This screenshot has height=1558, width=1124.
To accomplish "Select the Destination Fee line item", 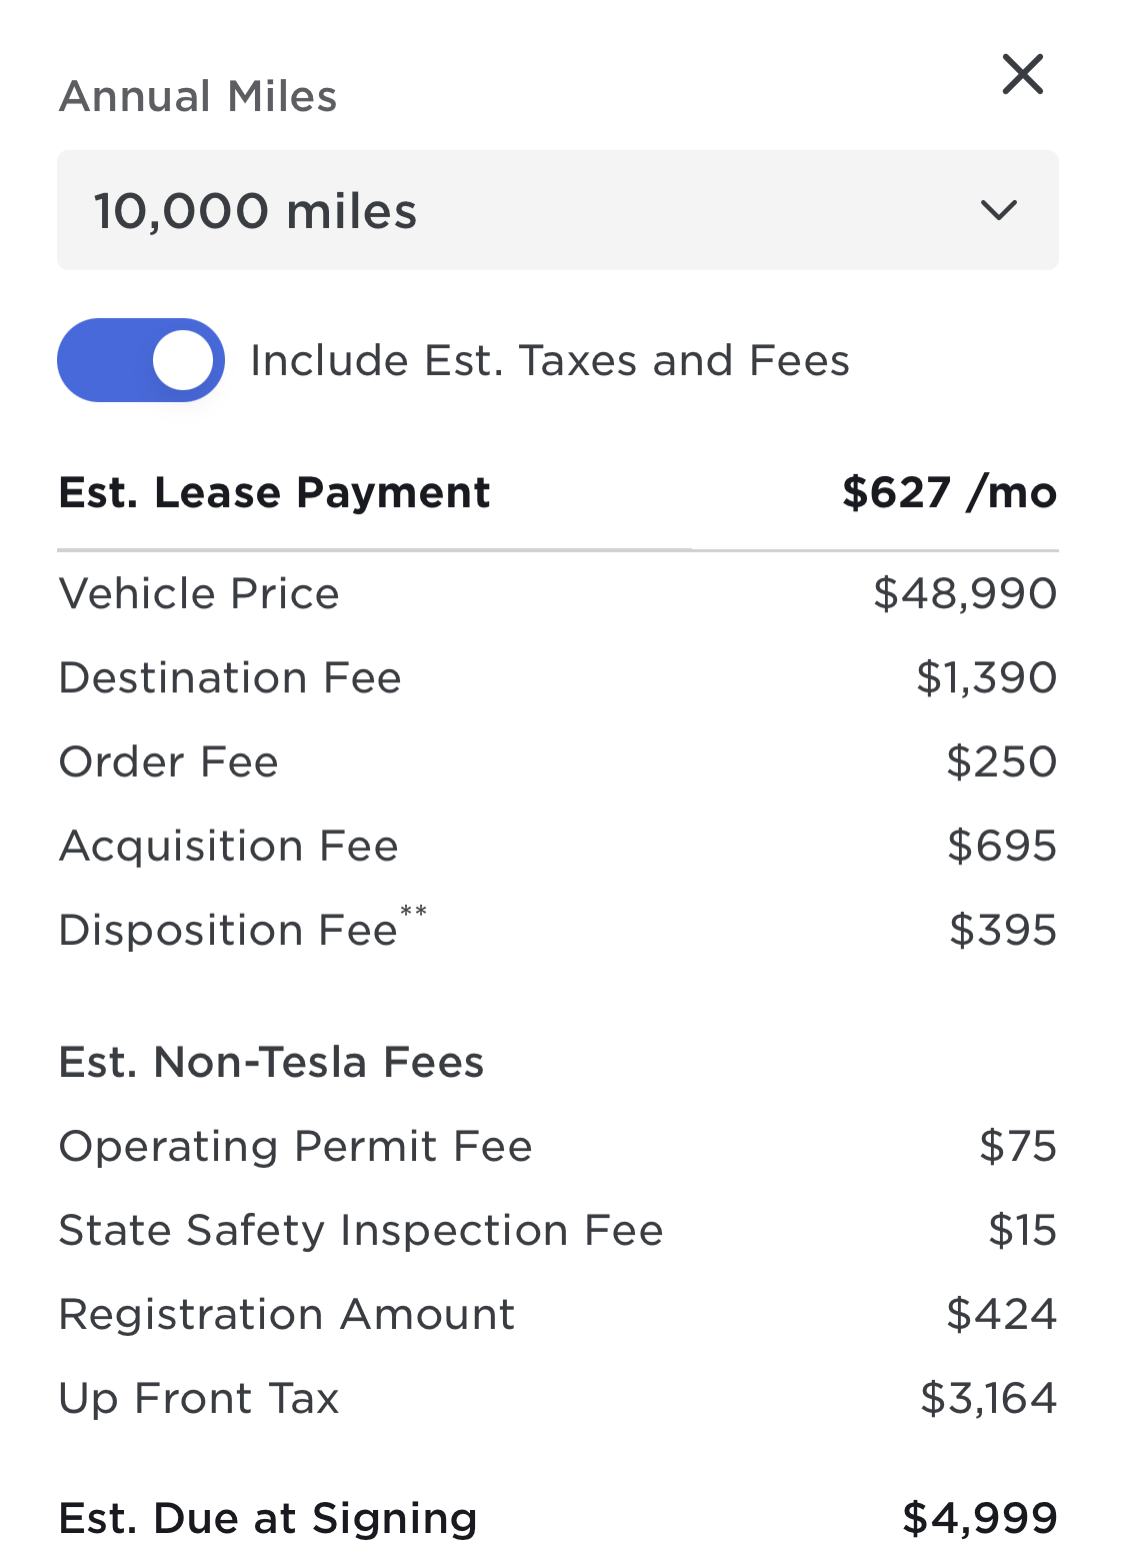I will 558,677.
